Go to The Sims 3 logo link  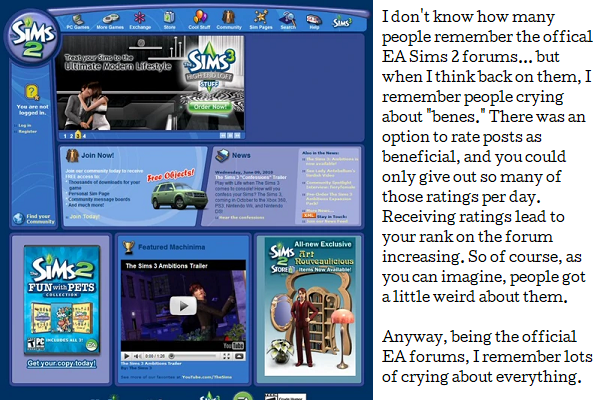point(341,22)
